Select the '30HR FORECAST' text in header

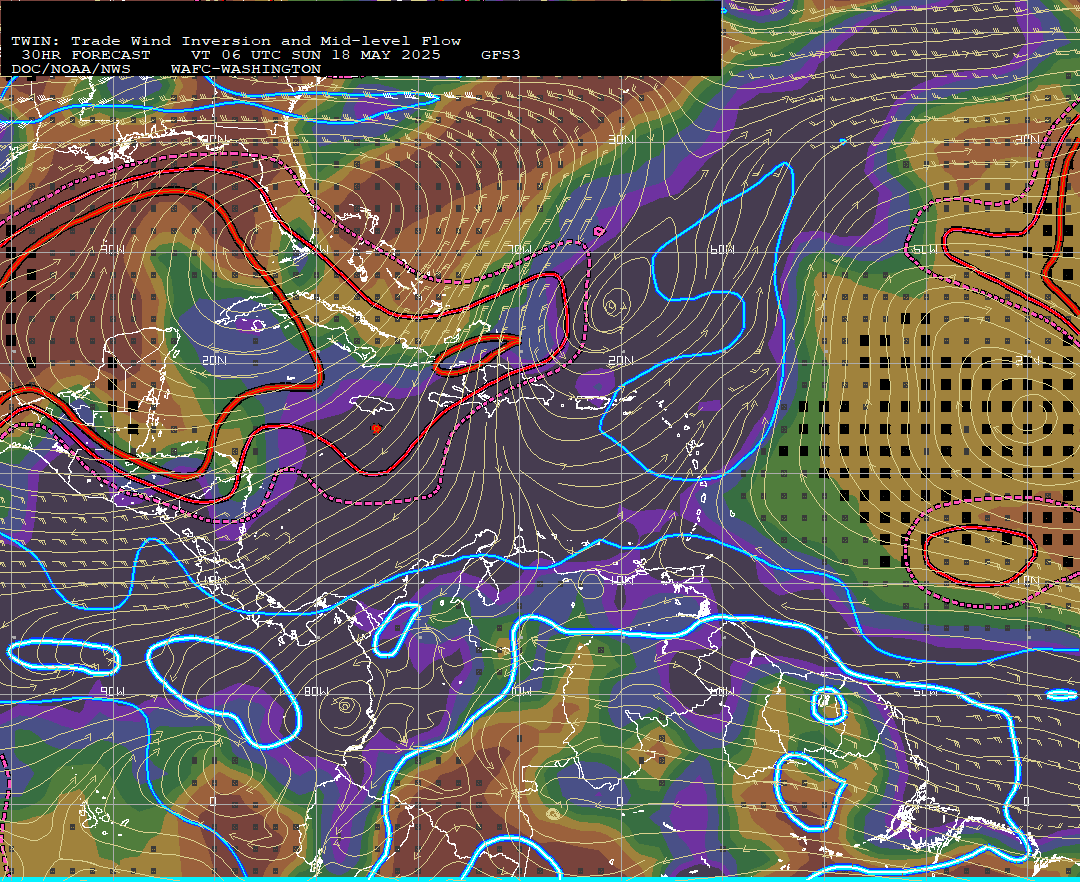pyautogui.click(x=86, y=55)
